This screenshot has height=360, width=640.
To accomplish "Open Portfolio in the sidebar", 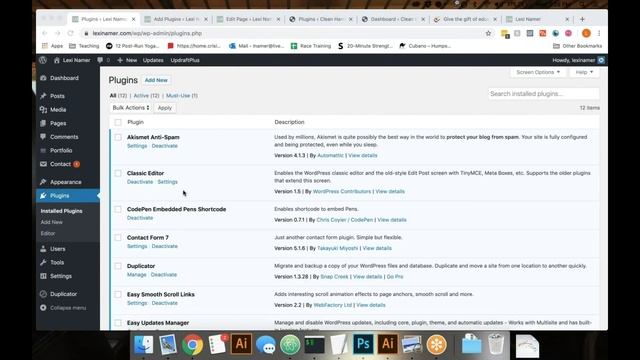I will (61, 151).
